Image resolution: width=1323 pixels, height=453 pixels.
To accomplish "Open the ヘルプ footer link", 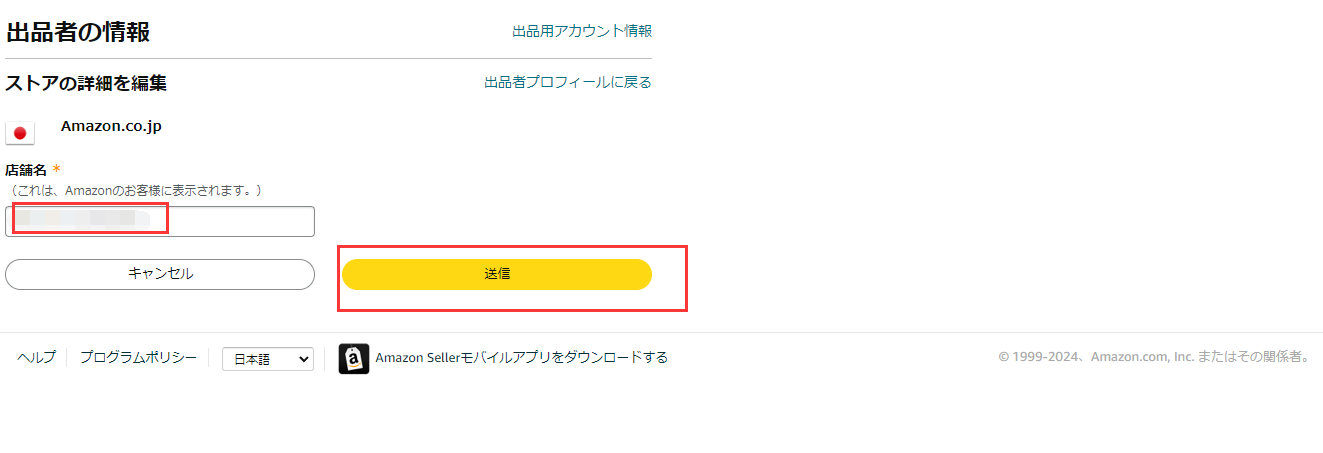I will coord(36,357).
